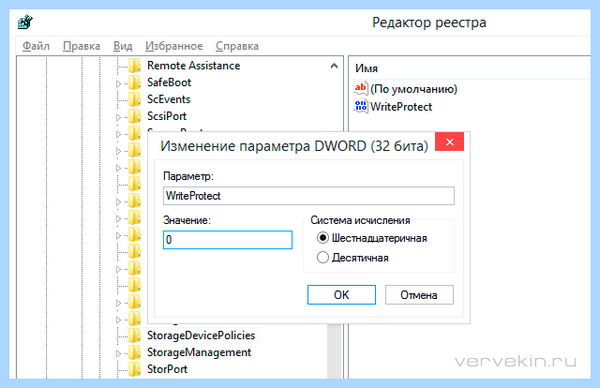Select the WriteProtect value in the list
Screen dimensions: 600x388
point(401,106)
